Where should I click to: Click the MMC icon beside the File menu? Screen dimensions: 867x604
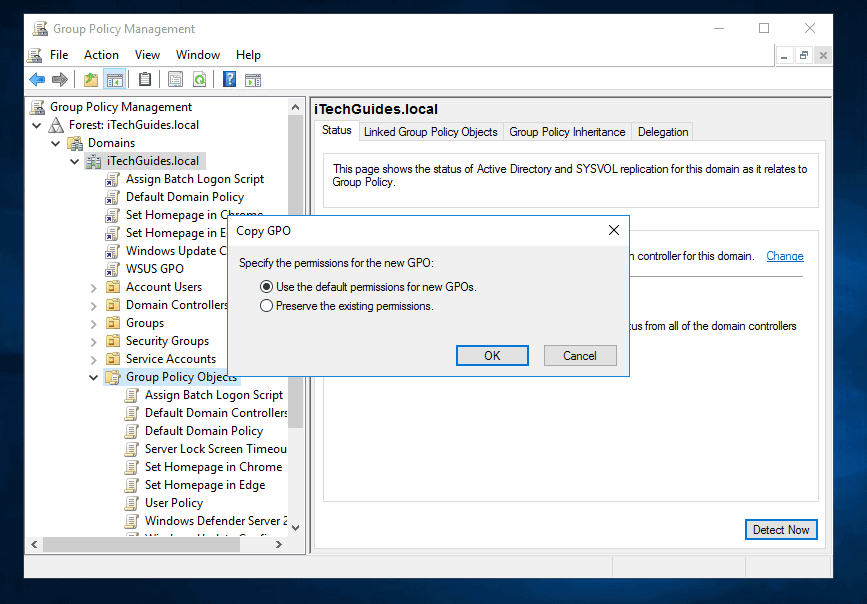click(x=35, y=55)
